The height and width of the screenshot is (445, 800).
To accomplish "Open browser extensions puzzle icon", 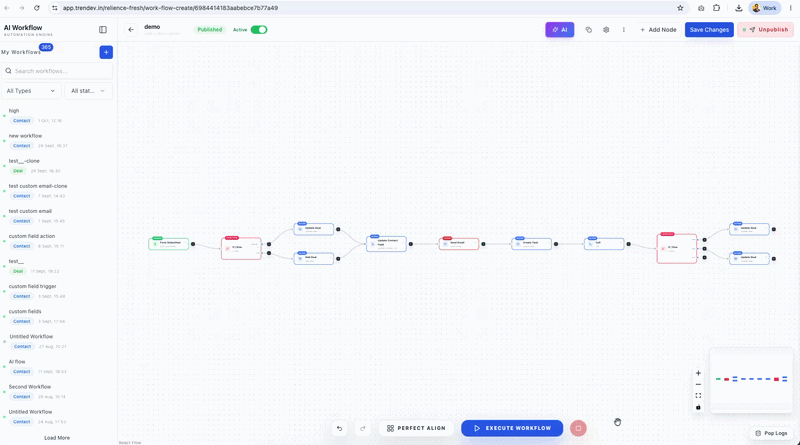I will (x=716, y=8).
